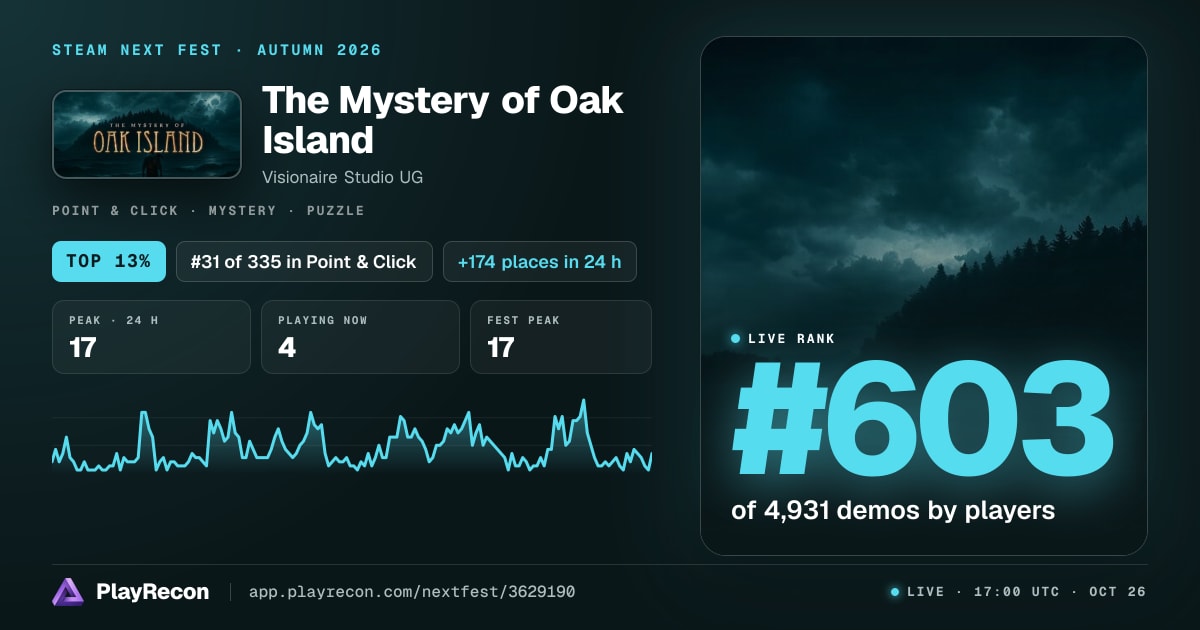
Task: Click the Visionaire Studio UG developer name
Action: tap(342, 177)
